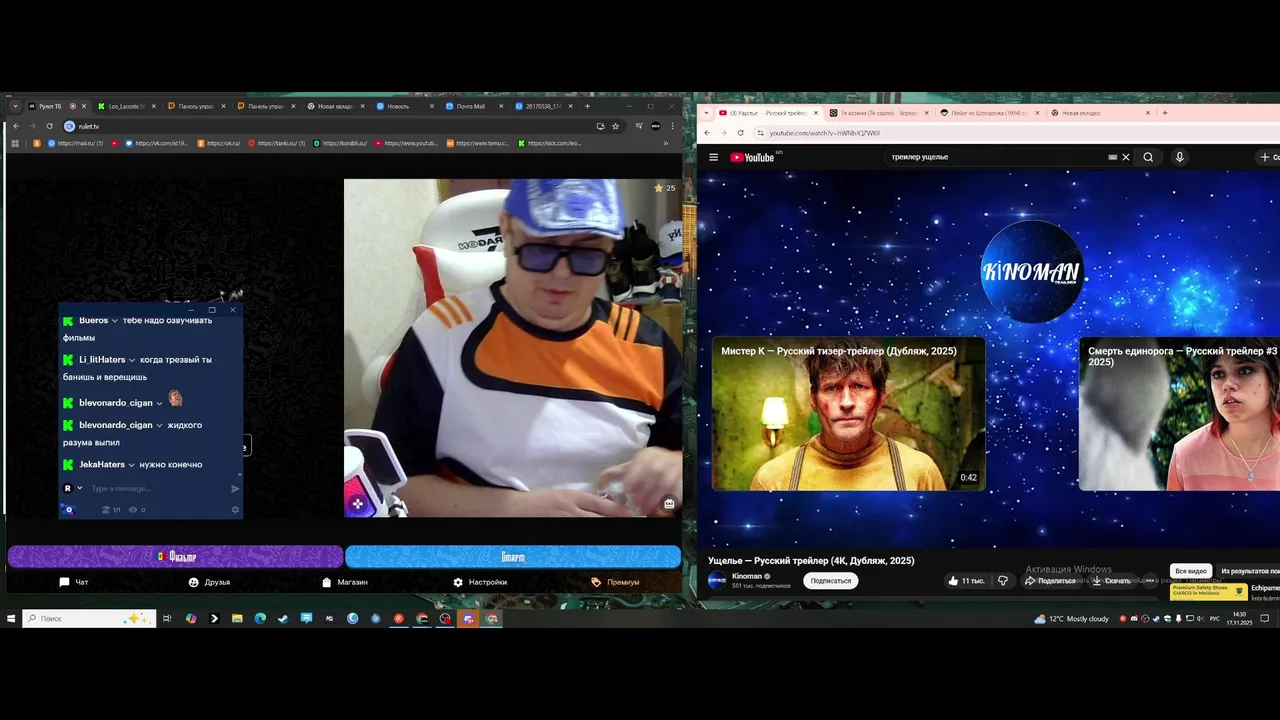
Task: Dislike the Ущелье trailer video
Action: (x=1003, y=580)
